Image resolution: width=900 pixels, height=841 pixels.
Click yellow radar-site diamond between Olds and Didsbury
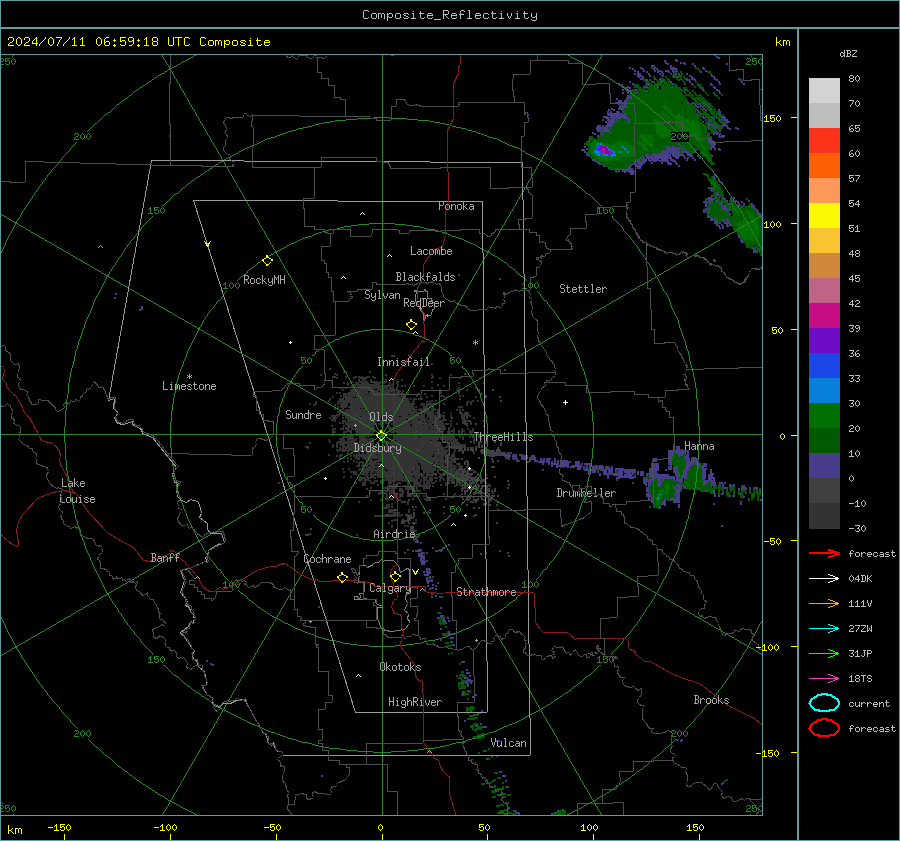pos(381,436)
